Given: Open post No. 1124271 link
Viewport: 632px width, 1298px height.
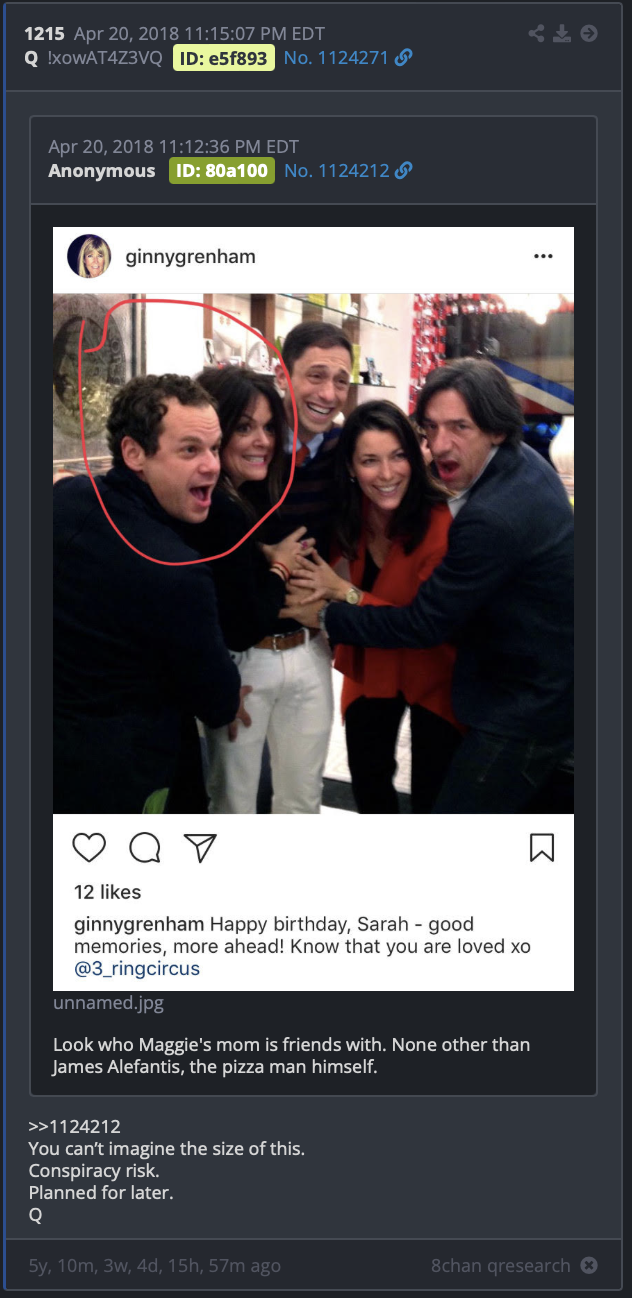Looking at the screenshot, I should (x=336, y=58).
